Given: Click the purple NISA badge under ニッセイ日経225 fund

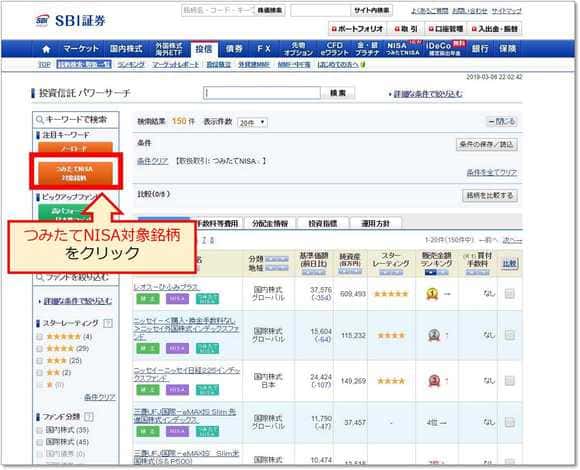Looking at the screenshot, I should [x=178, y=390].
